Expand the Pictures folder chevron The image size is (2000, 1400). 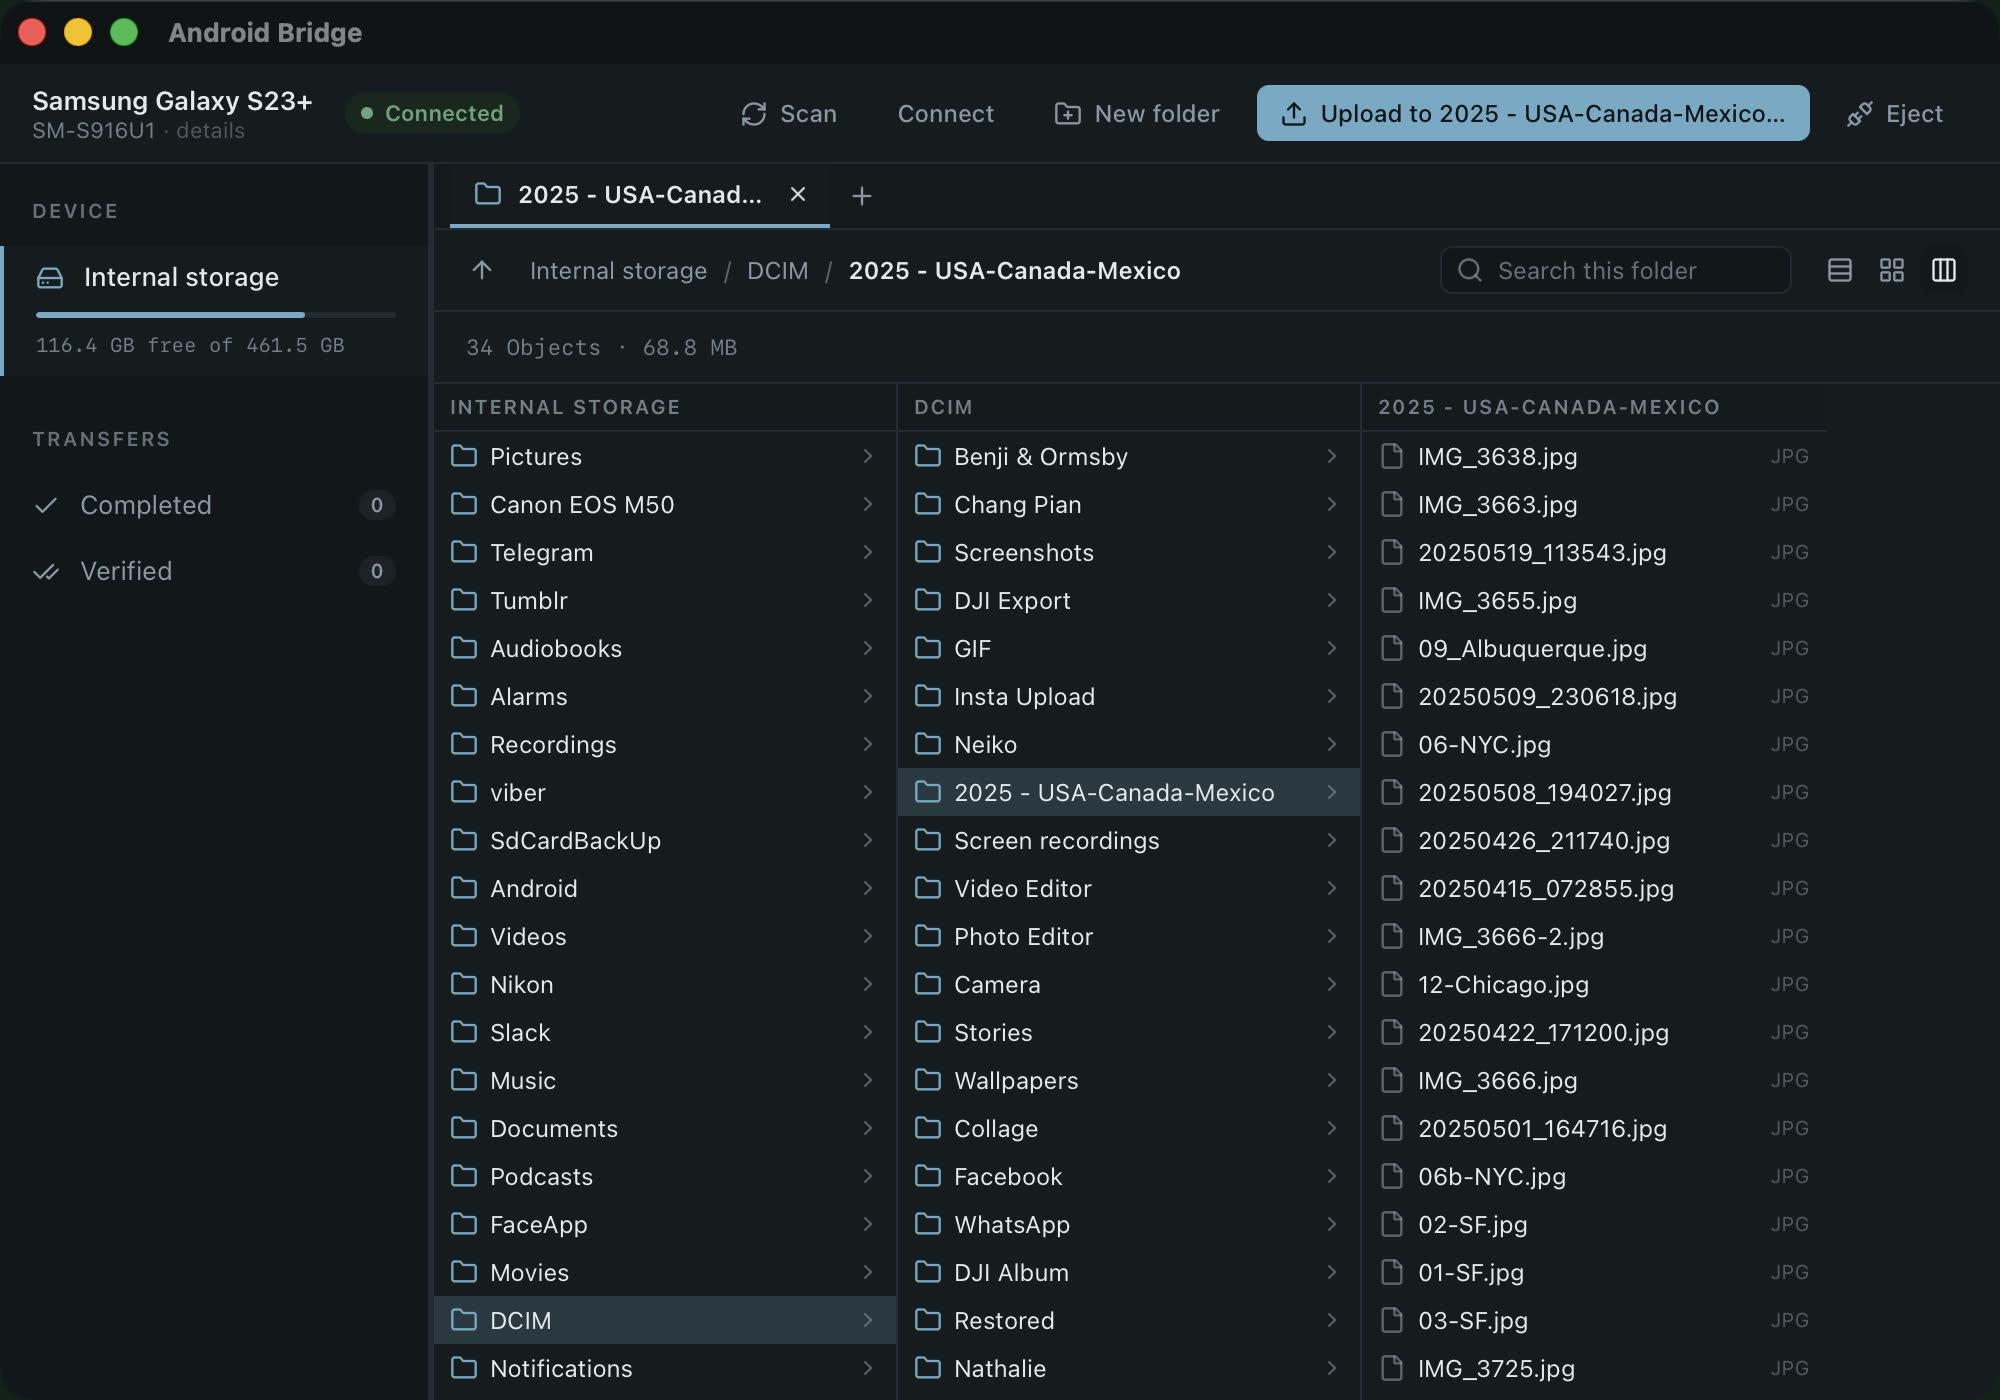click(867, 456)
